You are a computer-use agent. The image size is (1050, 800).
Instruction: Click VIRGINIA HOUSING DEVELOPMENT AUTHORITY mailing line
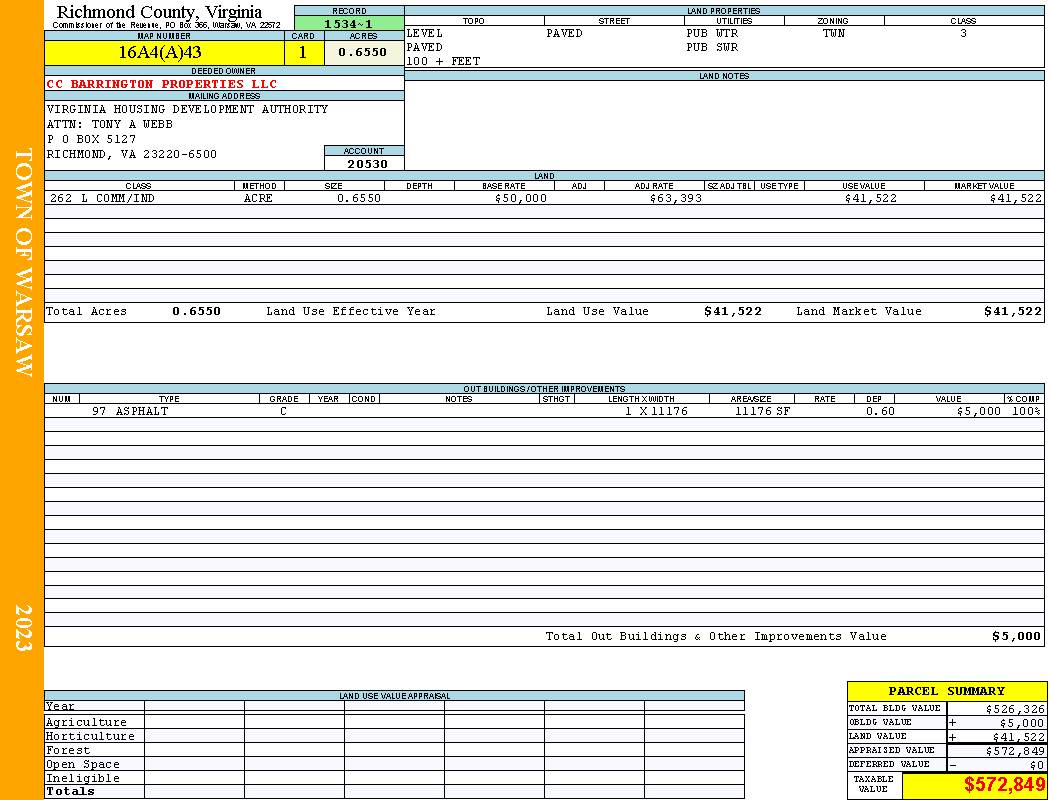188,109
